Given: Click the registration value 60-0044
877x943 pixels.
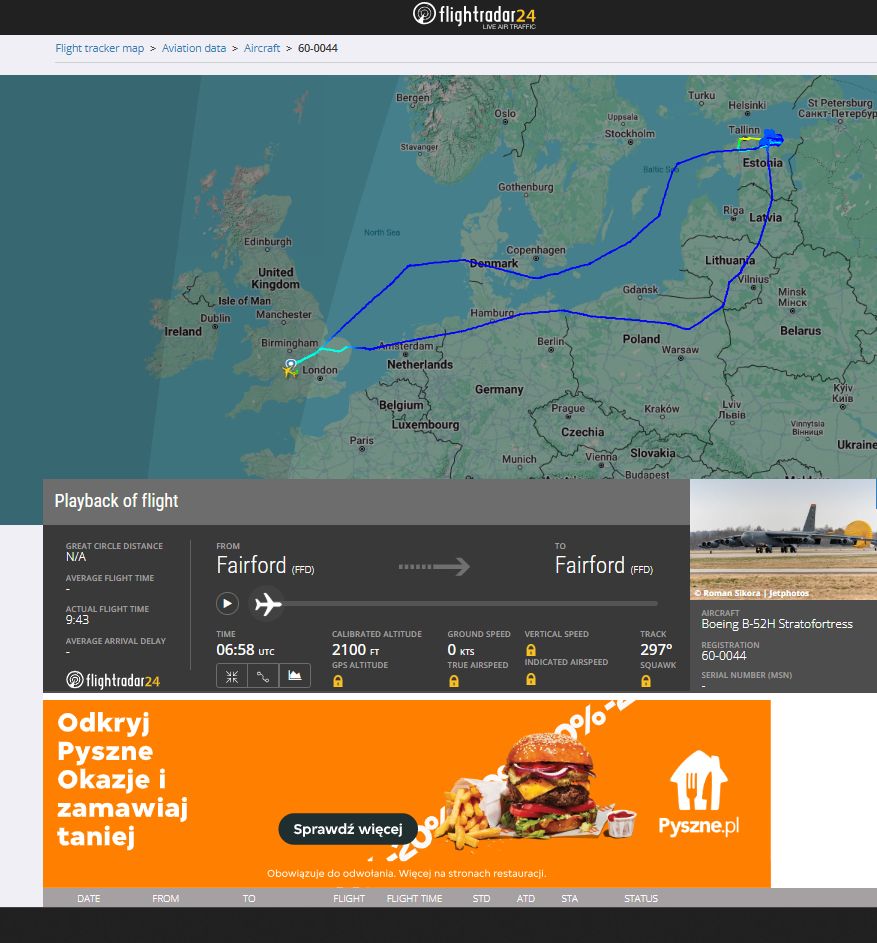Looking at the screenshot, I should 724,656.
